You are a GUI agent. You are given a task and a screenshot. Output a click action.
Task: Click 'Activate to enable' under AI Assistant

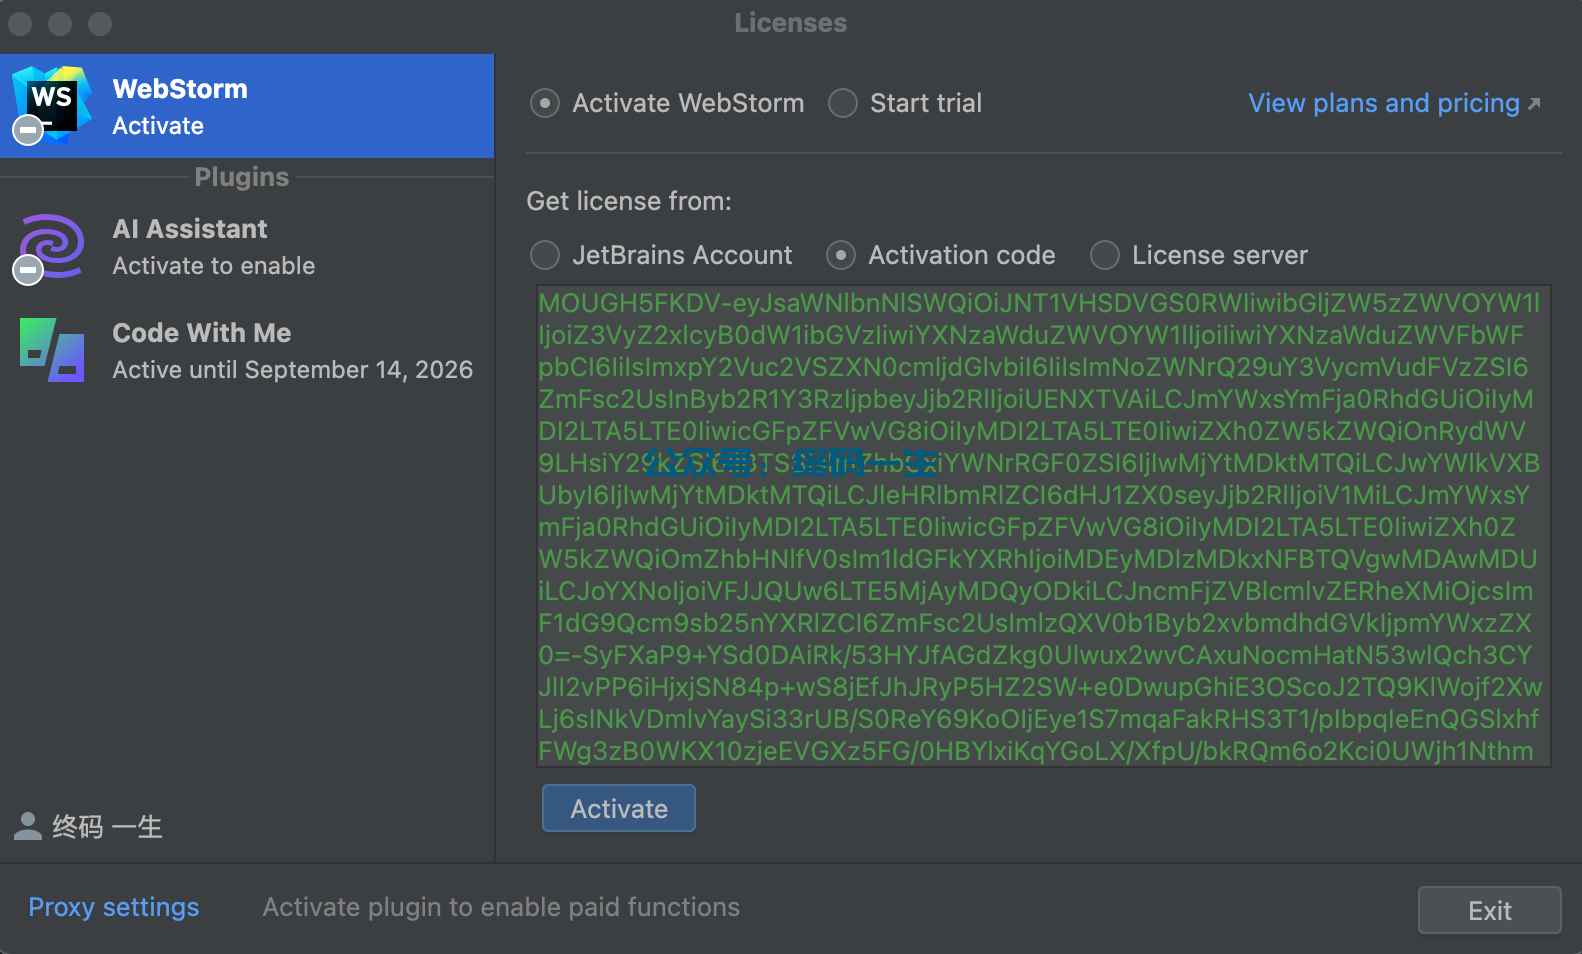[214, 266]
